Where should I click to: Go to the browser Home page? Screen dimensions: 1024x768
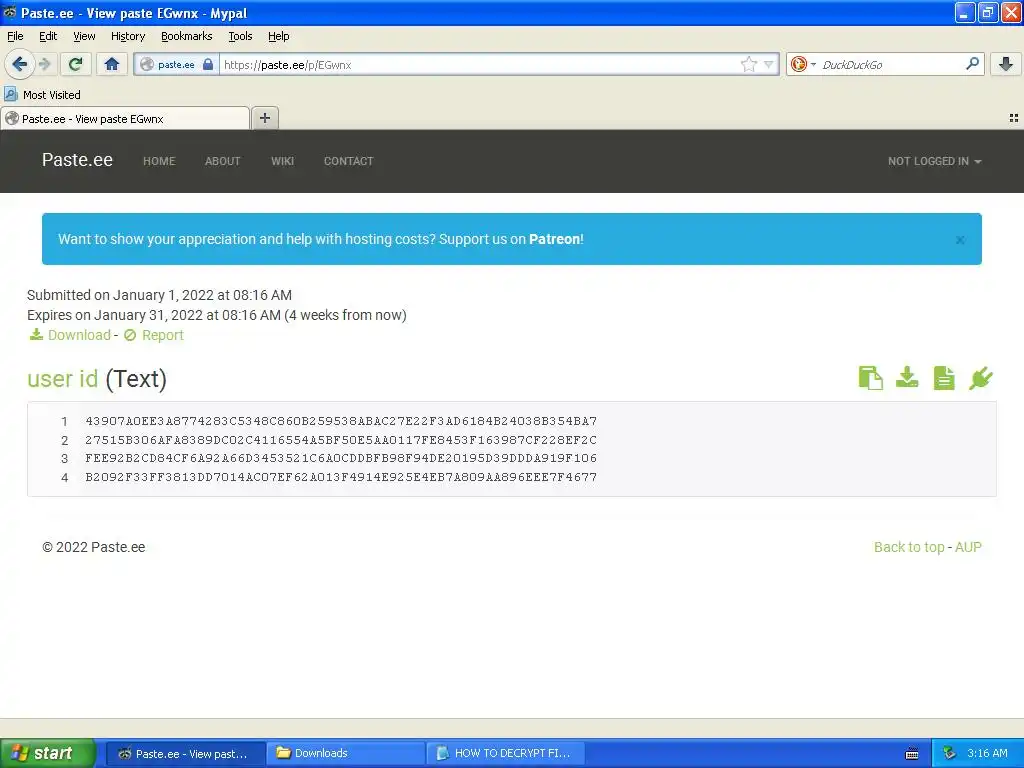point(112,64)
